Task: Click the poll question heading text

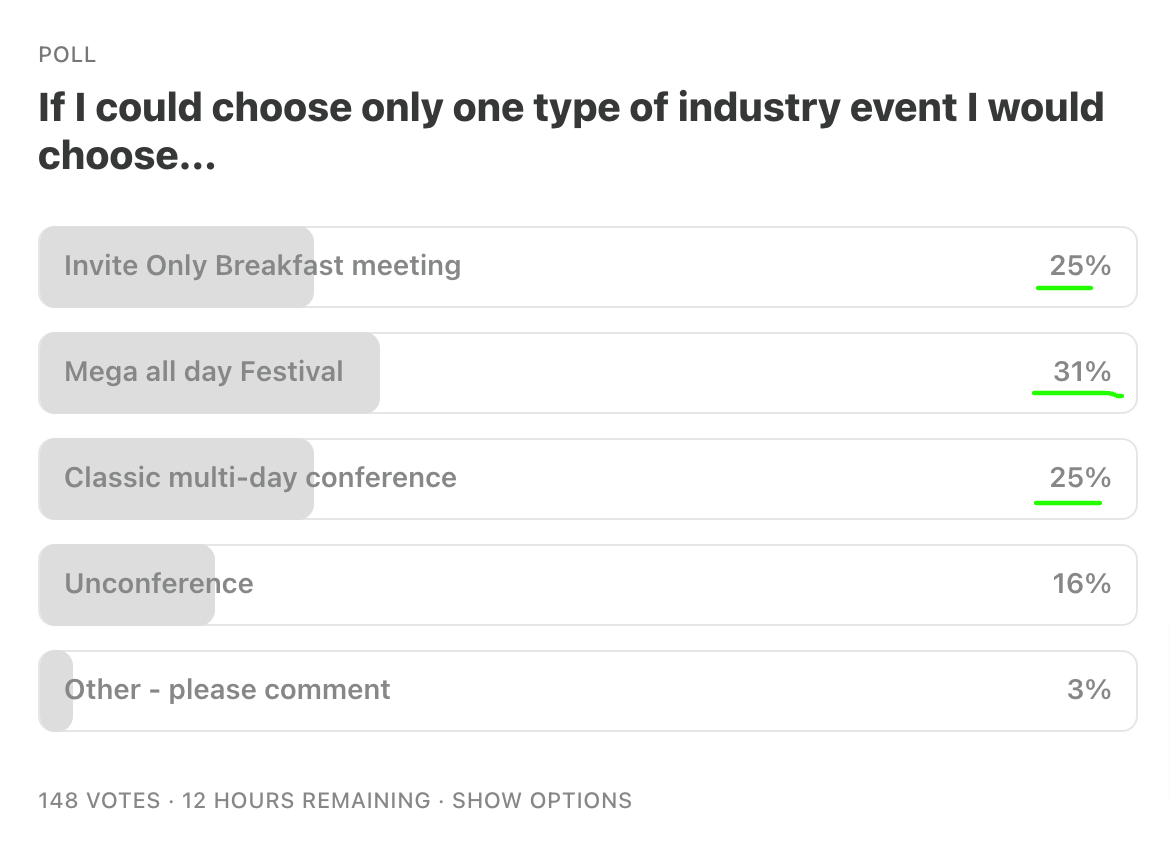Action: click(571, 131)
